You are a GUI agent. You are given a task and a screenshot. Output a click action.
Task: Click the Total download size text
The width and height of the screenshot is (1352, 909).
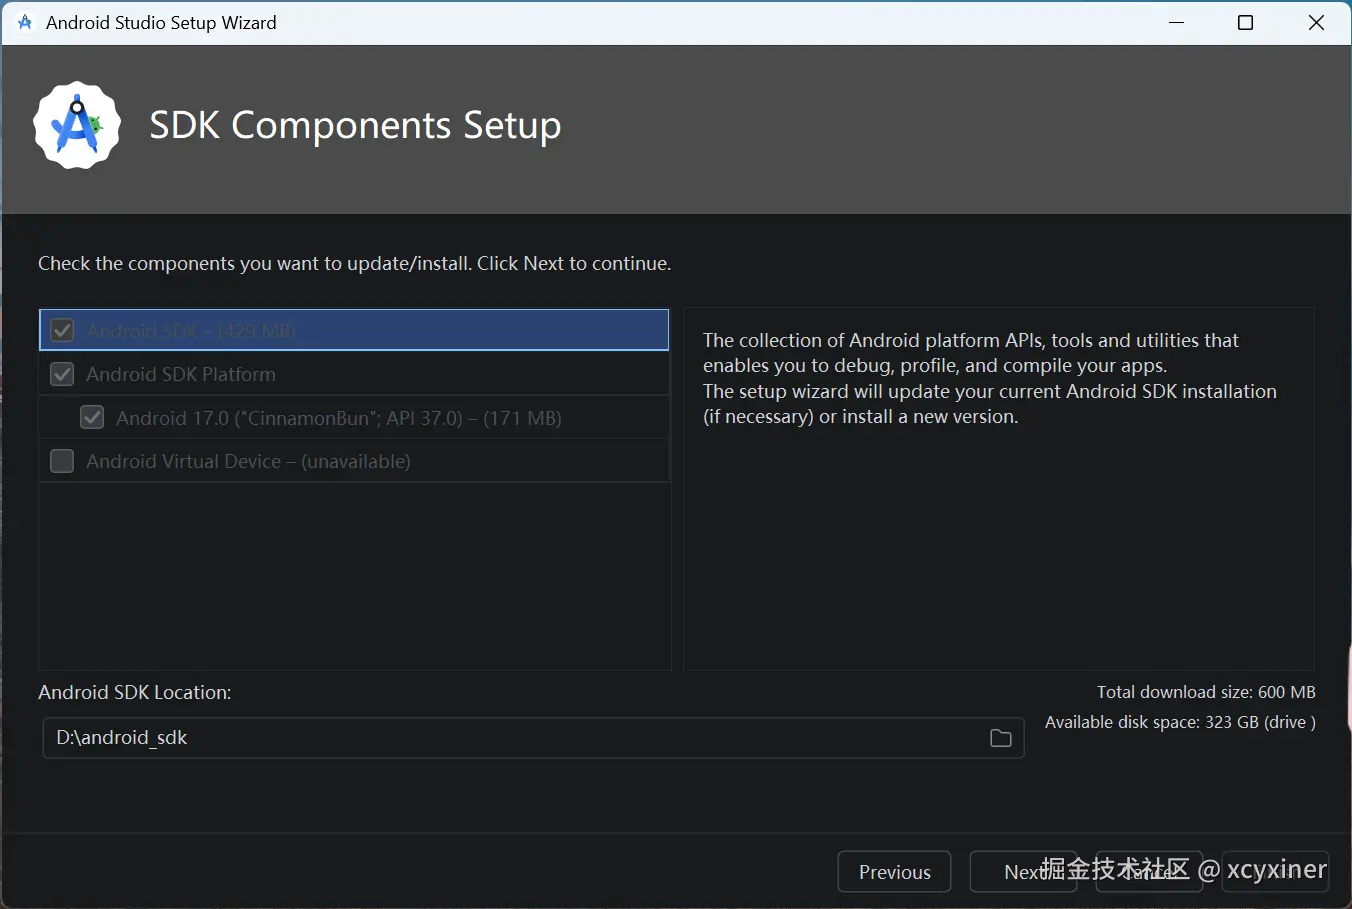1206,692
